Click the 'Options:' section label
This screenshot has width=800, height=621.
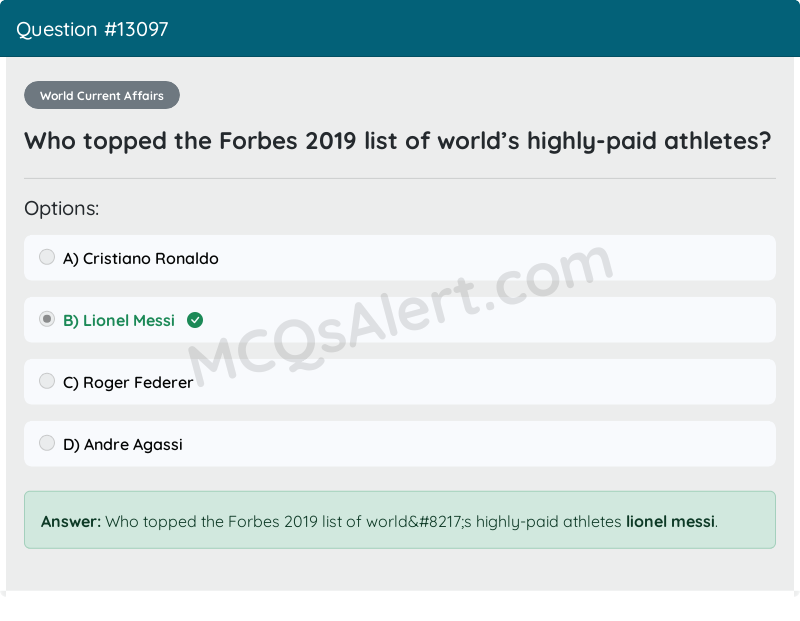tap(62, 209)
